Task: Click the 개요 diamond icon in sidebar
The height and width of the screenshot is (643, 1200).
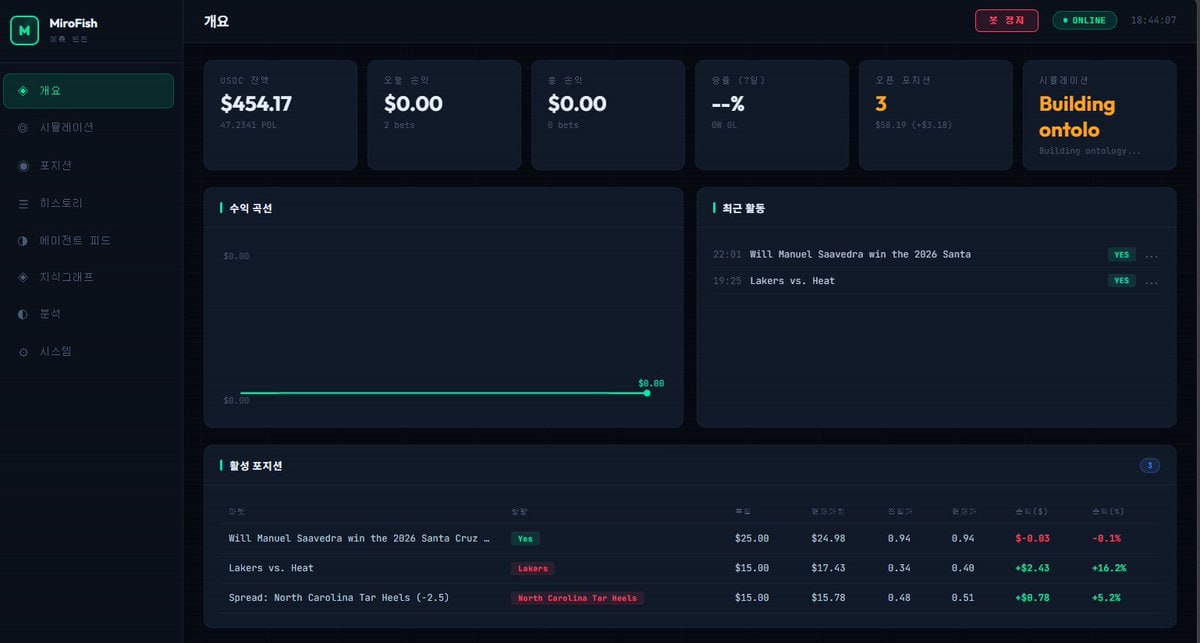Action: pos(23,91)
